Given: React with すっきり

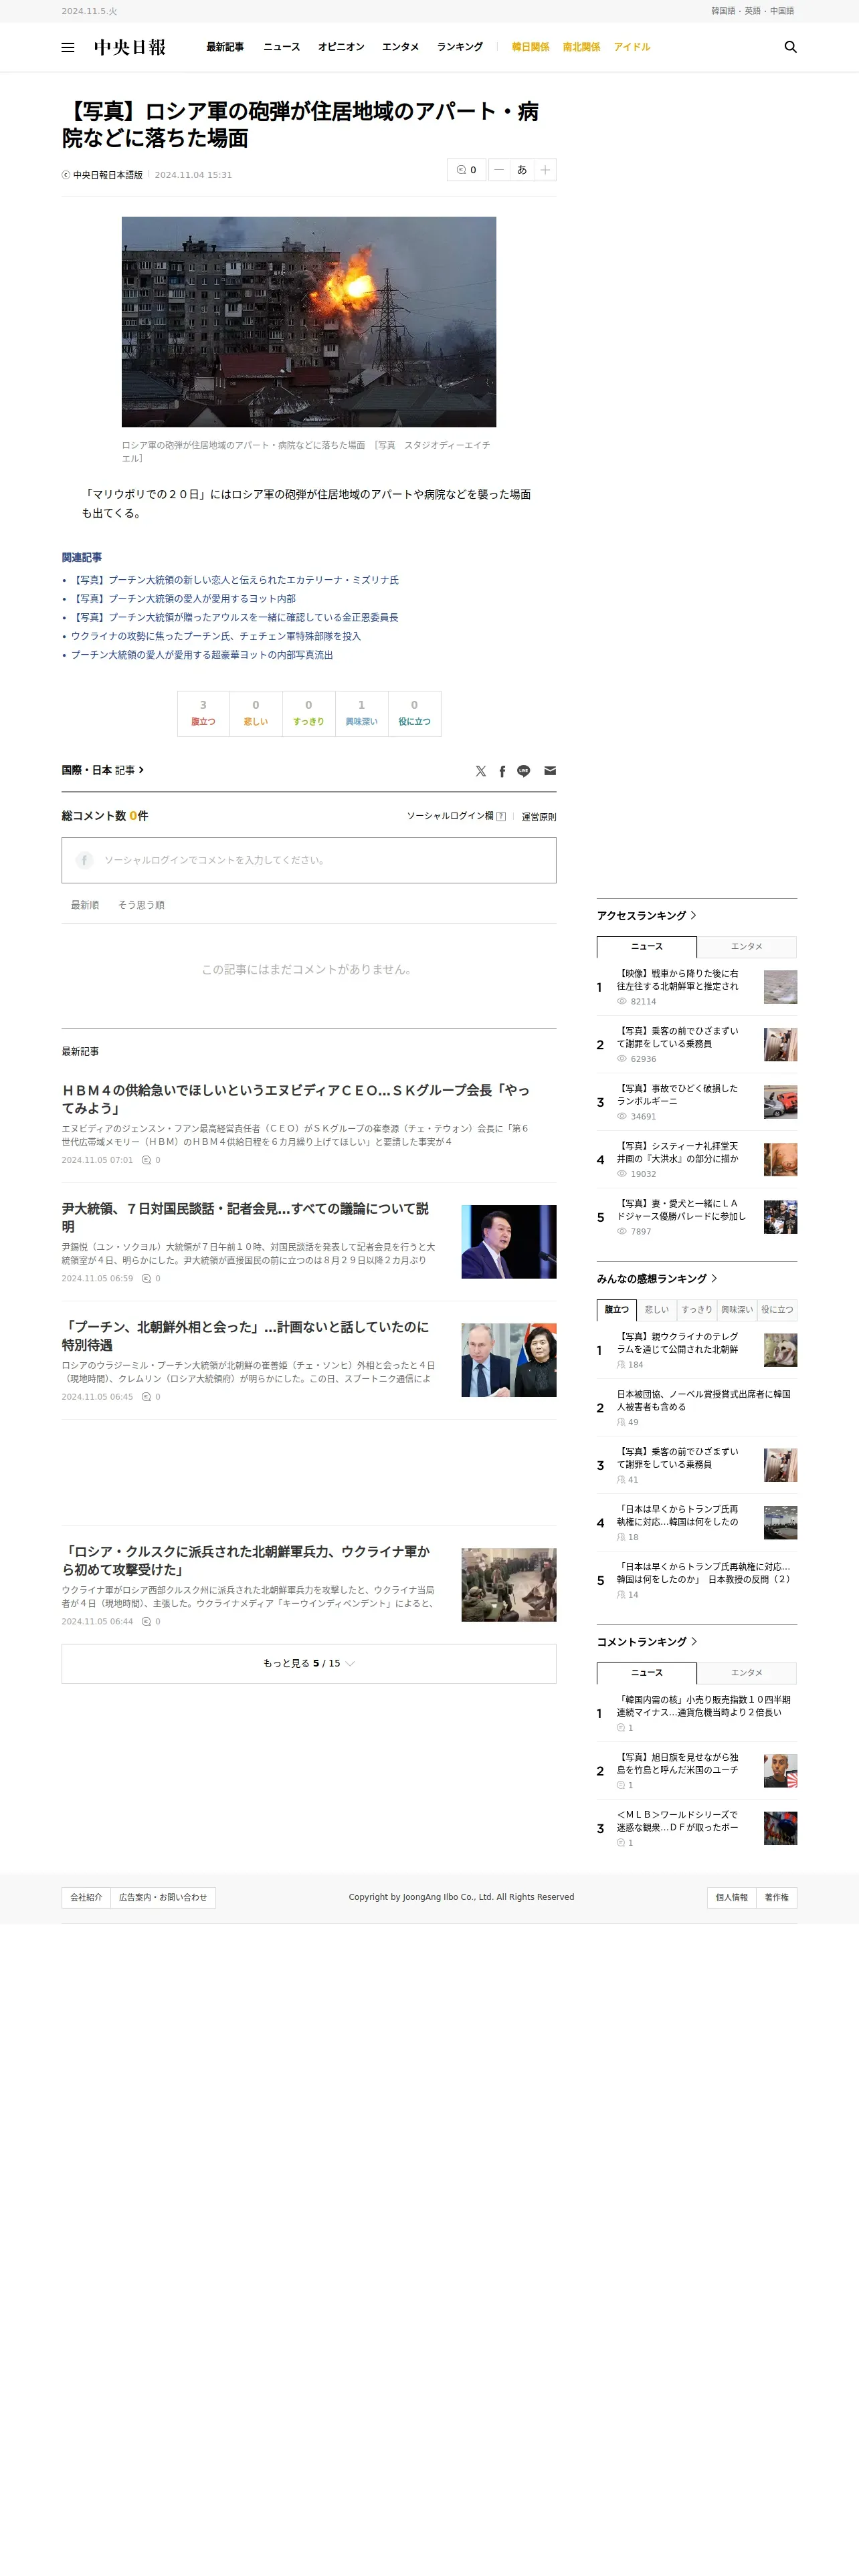Looking at the screenshot, I should [308, 713].
